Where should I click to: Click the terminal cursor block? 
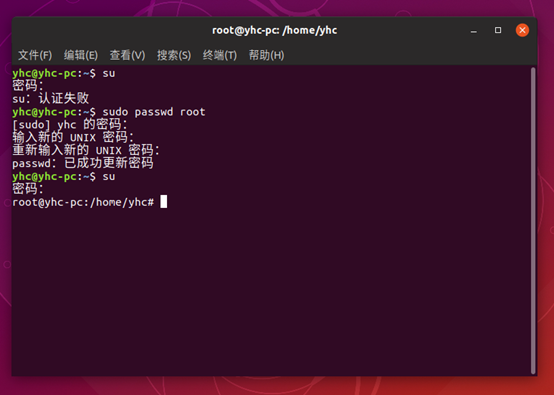[x=164, y=202]
